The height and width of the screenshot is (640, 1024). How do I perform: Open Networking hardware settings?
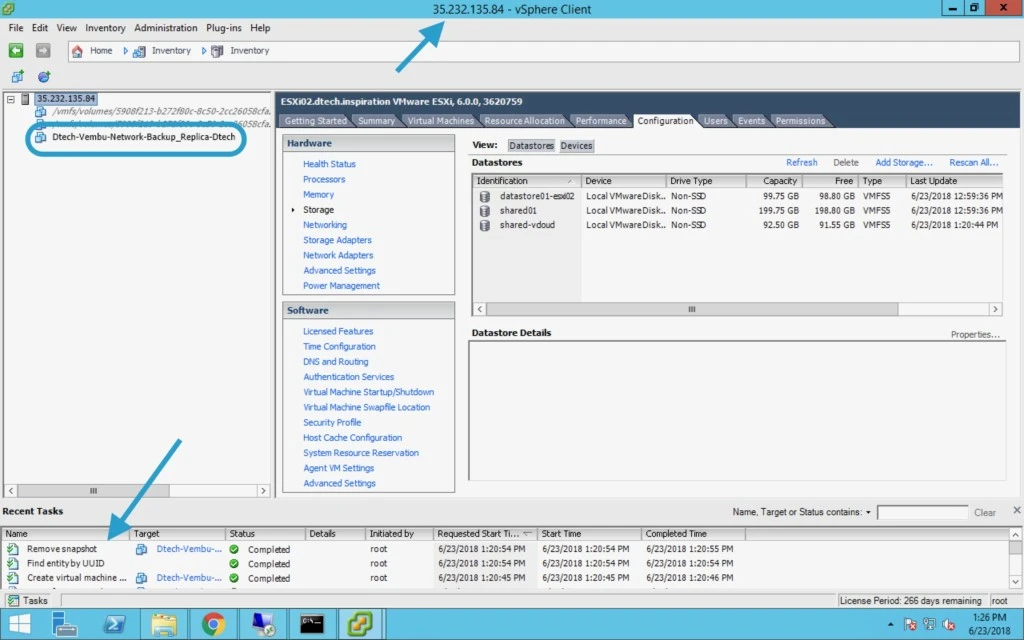pyautogui.click(x=325, y=225)
